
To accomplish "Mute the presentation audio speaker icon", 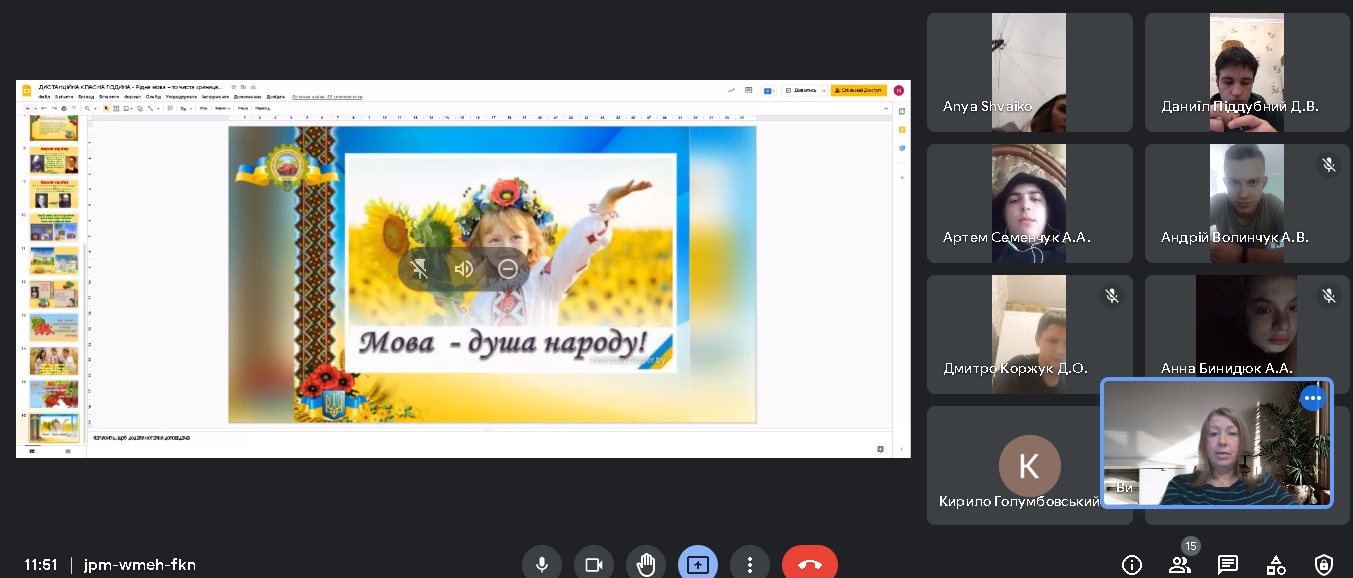I will 463,269.
